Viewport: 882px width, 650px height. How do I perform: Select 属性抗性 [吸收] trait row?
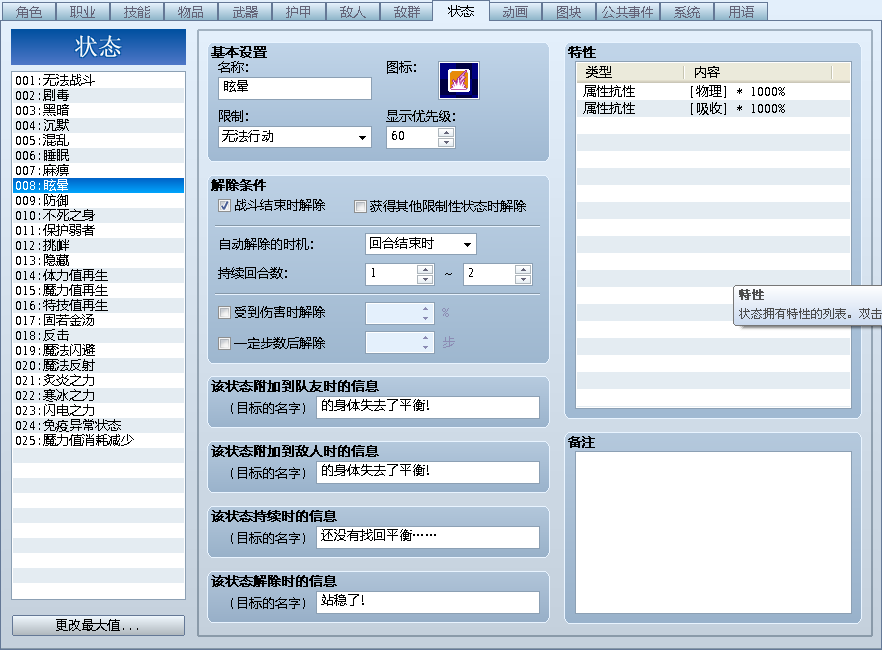point(713,109)
